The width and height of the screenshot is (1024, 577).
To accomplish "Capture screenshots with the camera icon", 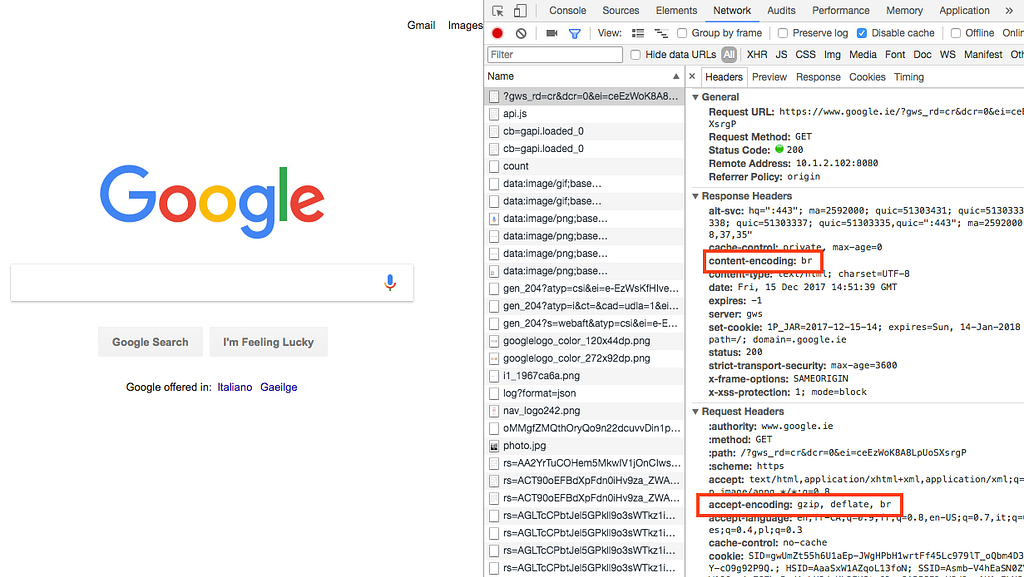I will tap(552, 33).
